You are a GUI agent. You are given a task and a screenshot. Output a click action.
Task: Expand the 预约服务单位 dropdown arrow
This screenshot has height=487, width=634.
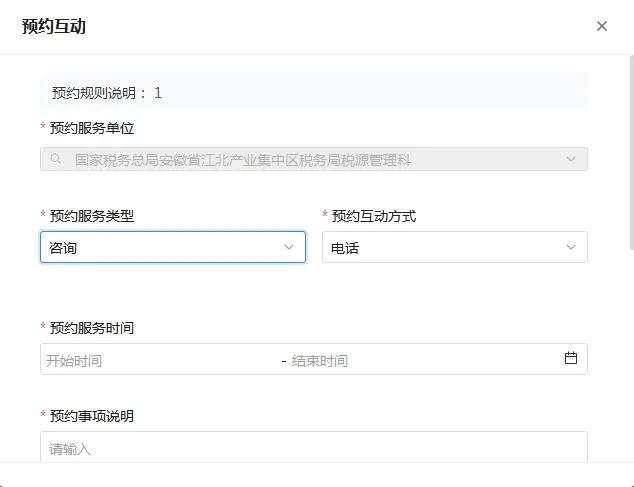(571, 159)
